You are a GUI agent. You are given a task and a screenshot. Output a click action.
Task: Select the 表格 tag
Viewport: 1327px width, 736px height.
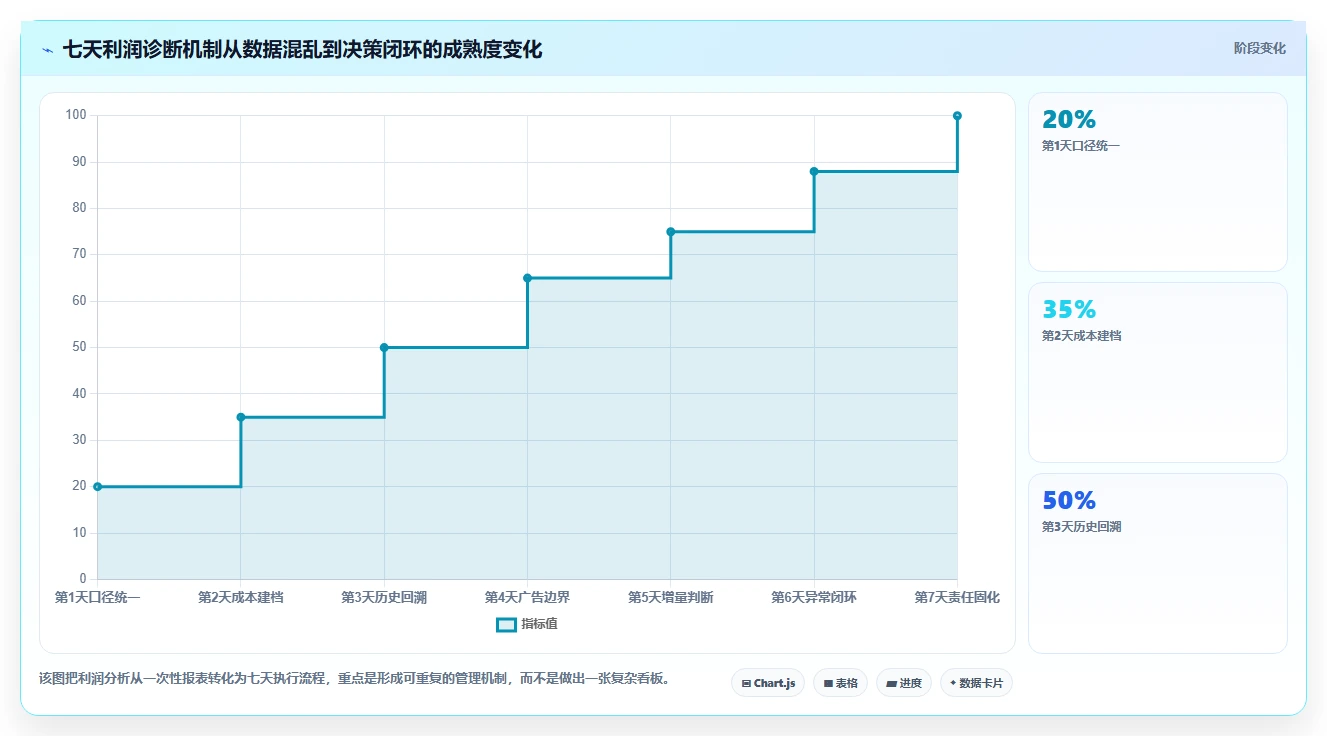840,683
